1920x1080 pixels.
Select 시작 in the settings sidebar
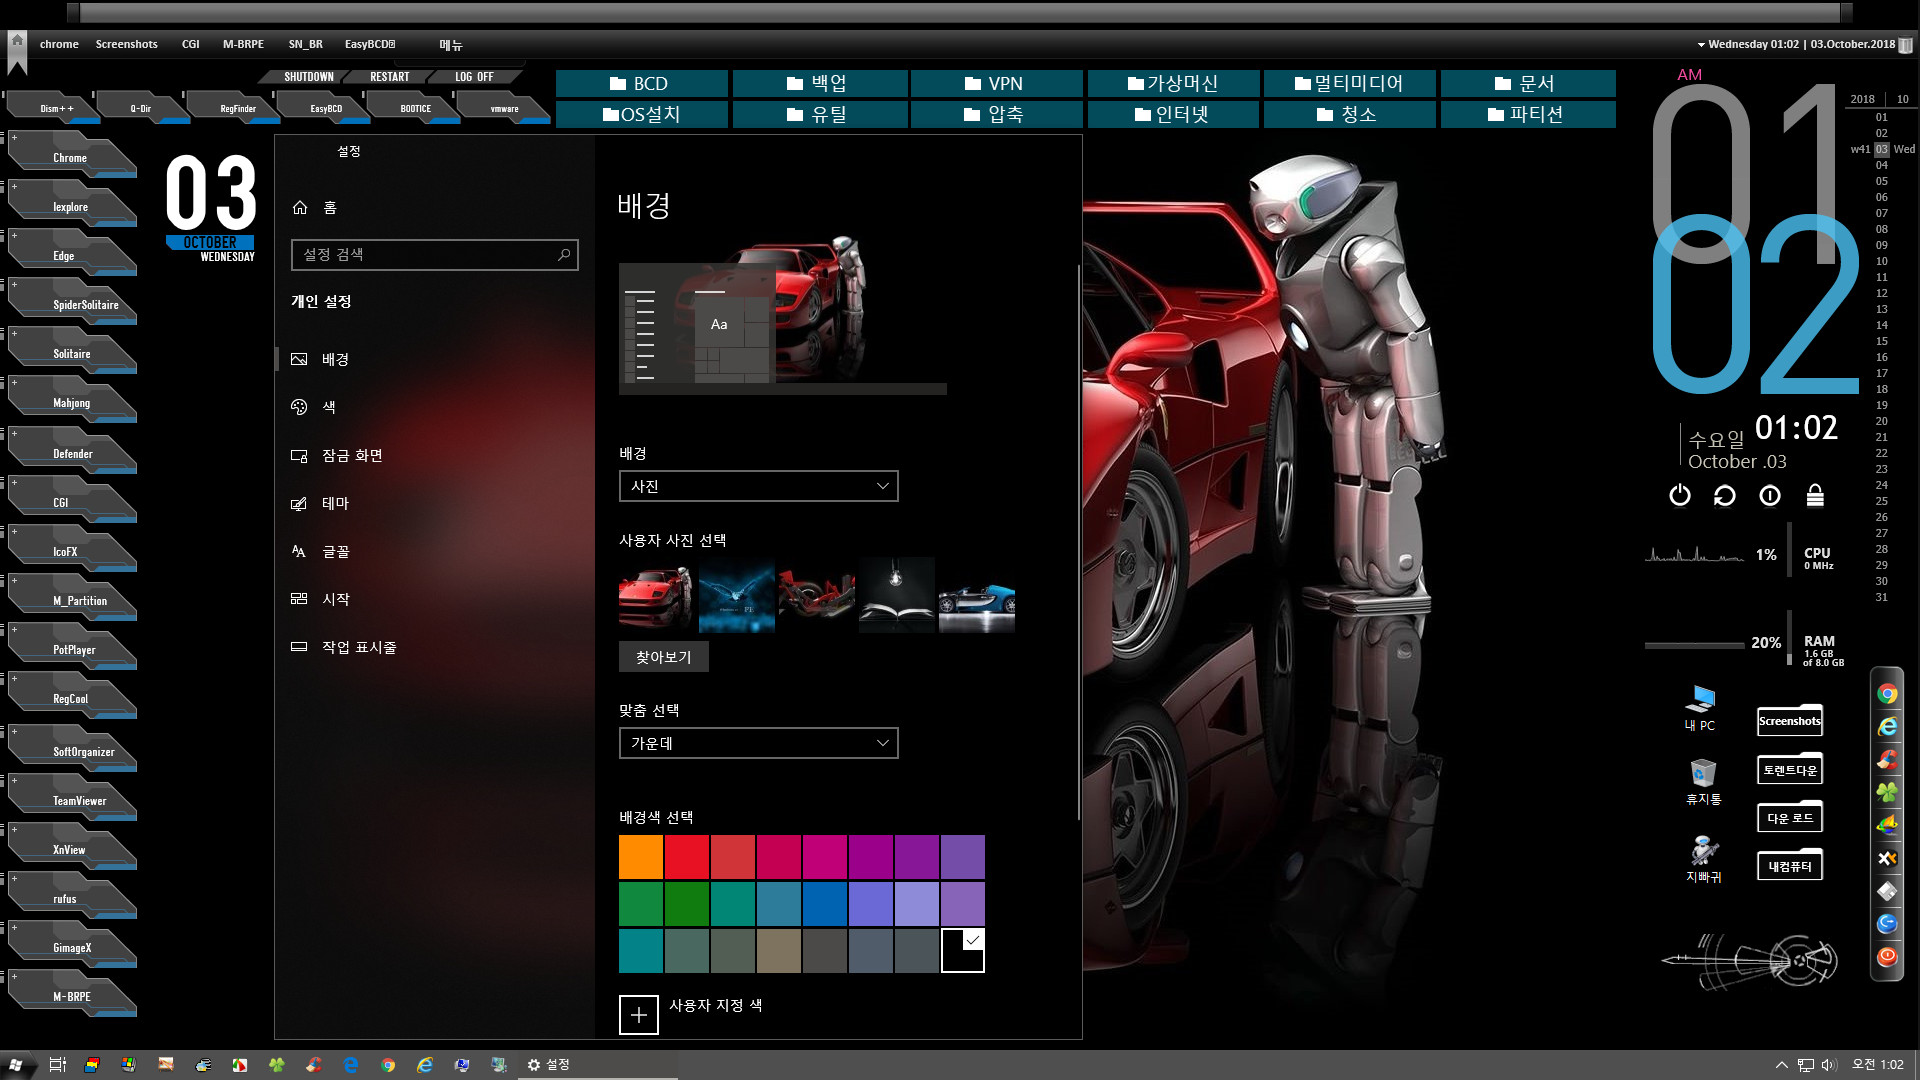point(435,599)
